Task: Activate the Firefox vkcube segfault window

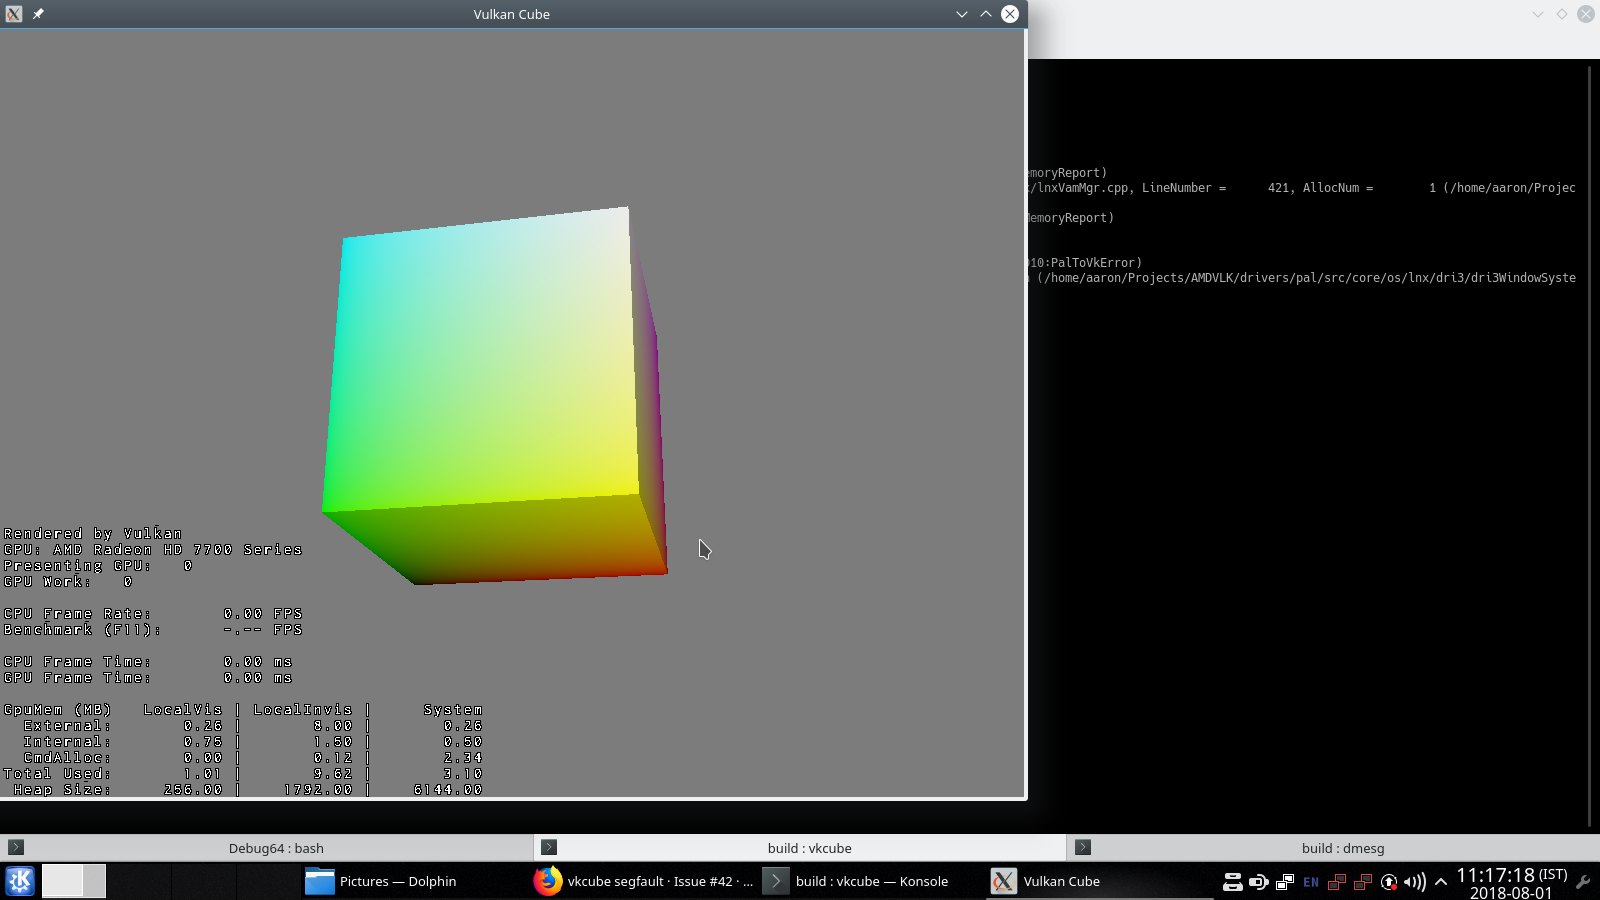Action: pyautogui.click(x=645, y=881)
